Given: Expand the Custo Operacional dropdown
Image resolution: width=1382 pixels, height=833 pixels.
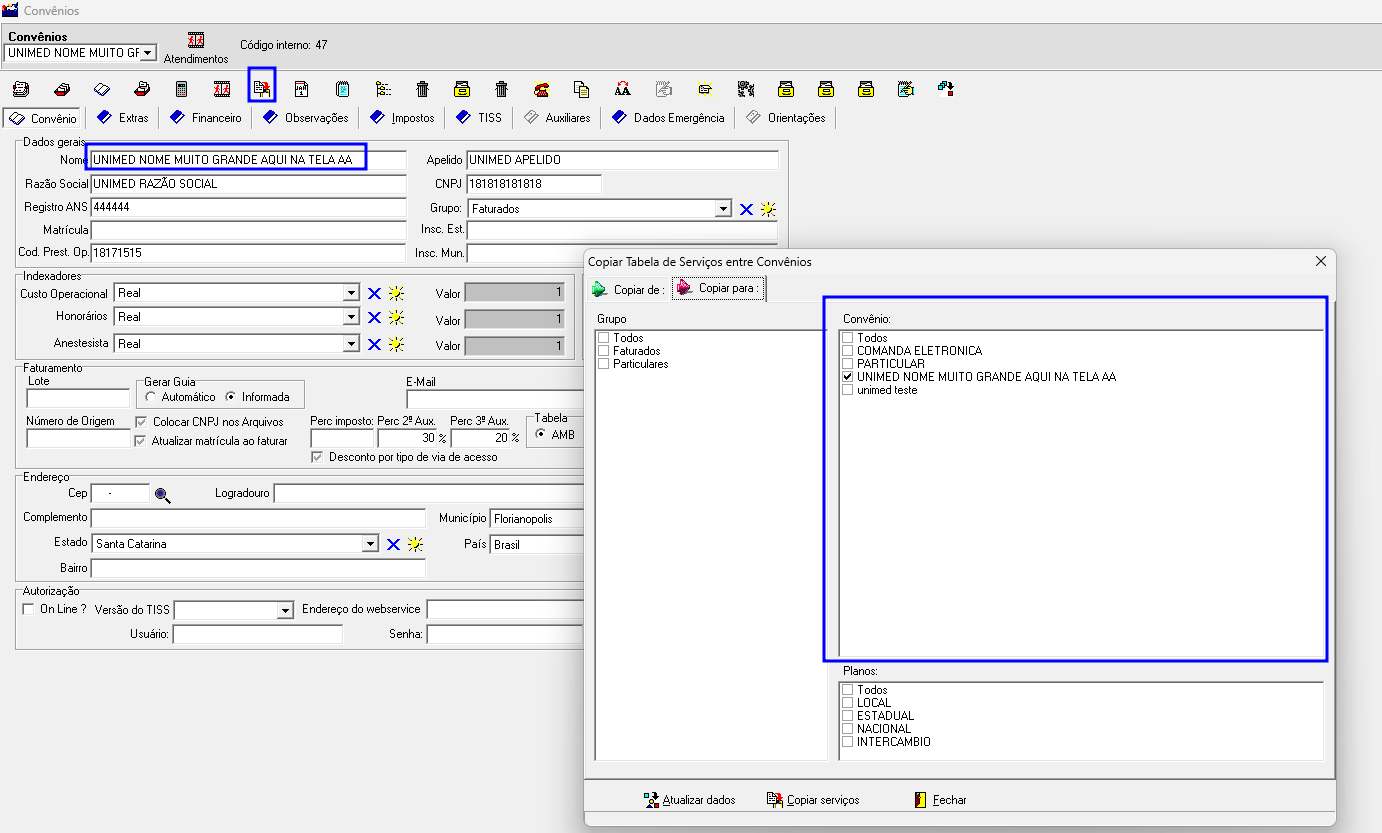Looking at the screenshot, I should click(351, 293).
